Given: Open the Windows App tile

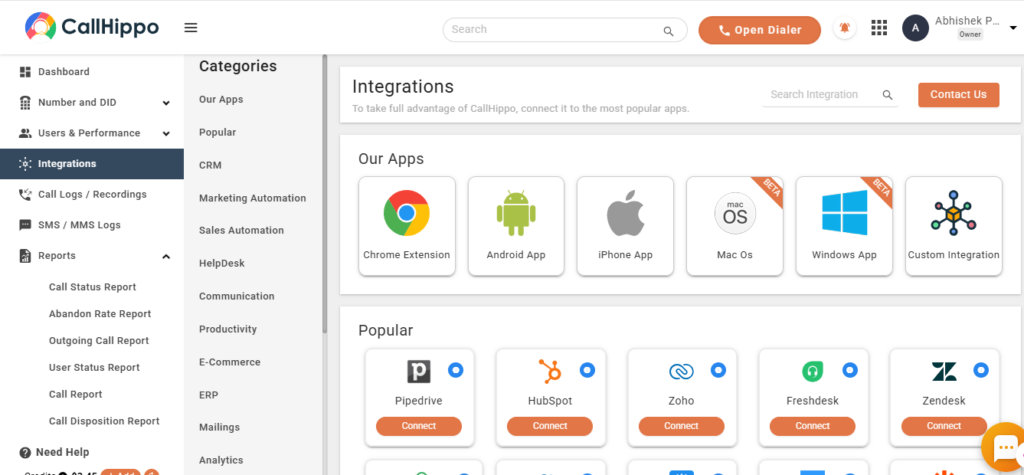Looking at the screenshot, I should 844,225.
